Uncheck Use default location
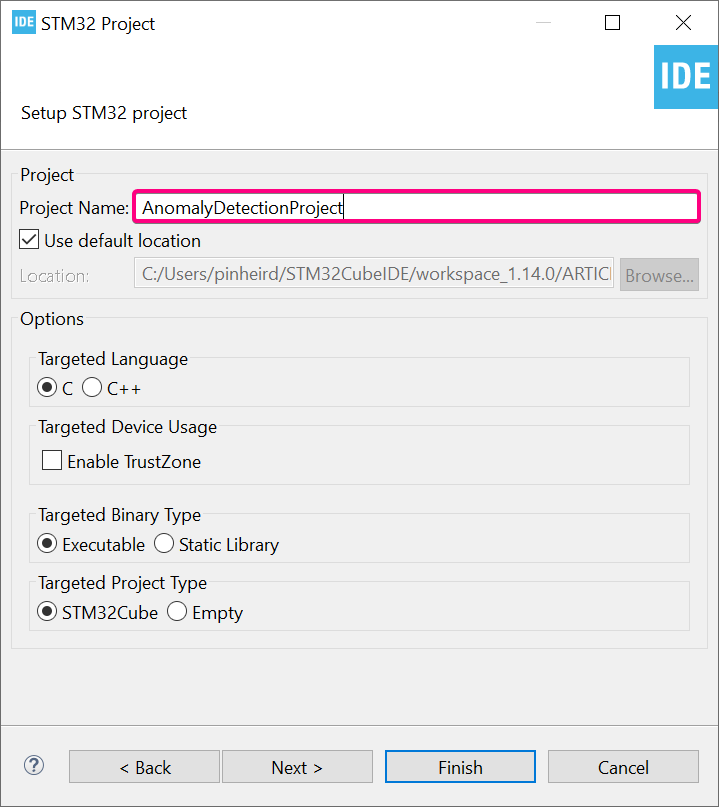Viewport: 719px width, 807px height. [x=29, y=241]
